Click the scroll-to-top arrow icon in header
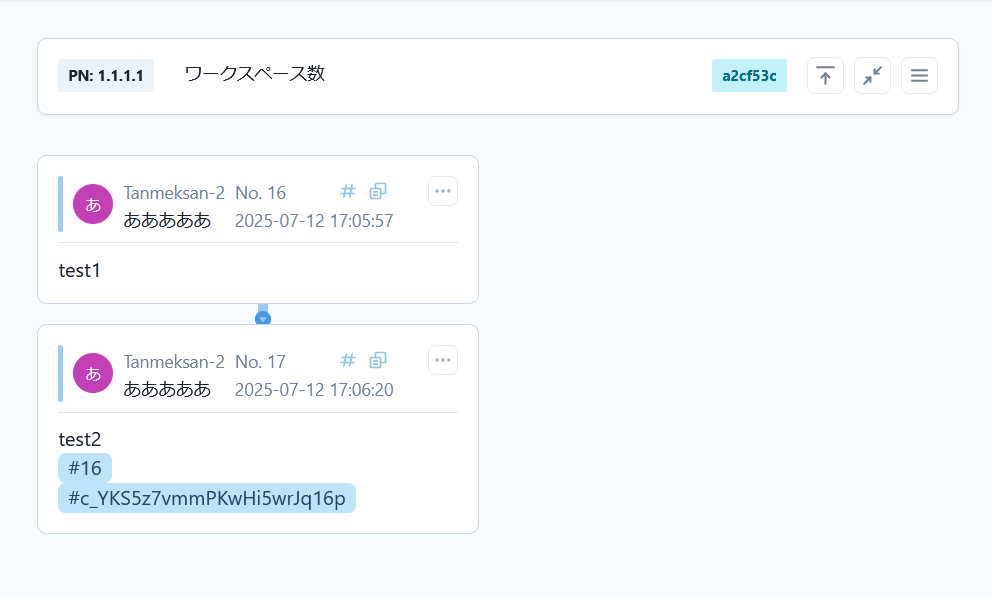 (825, 75)
